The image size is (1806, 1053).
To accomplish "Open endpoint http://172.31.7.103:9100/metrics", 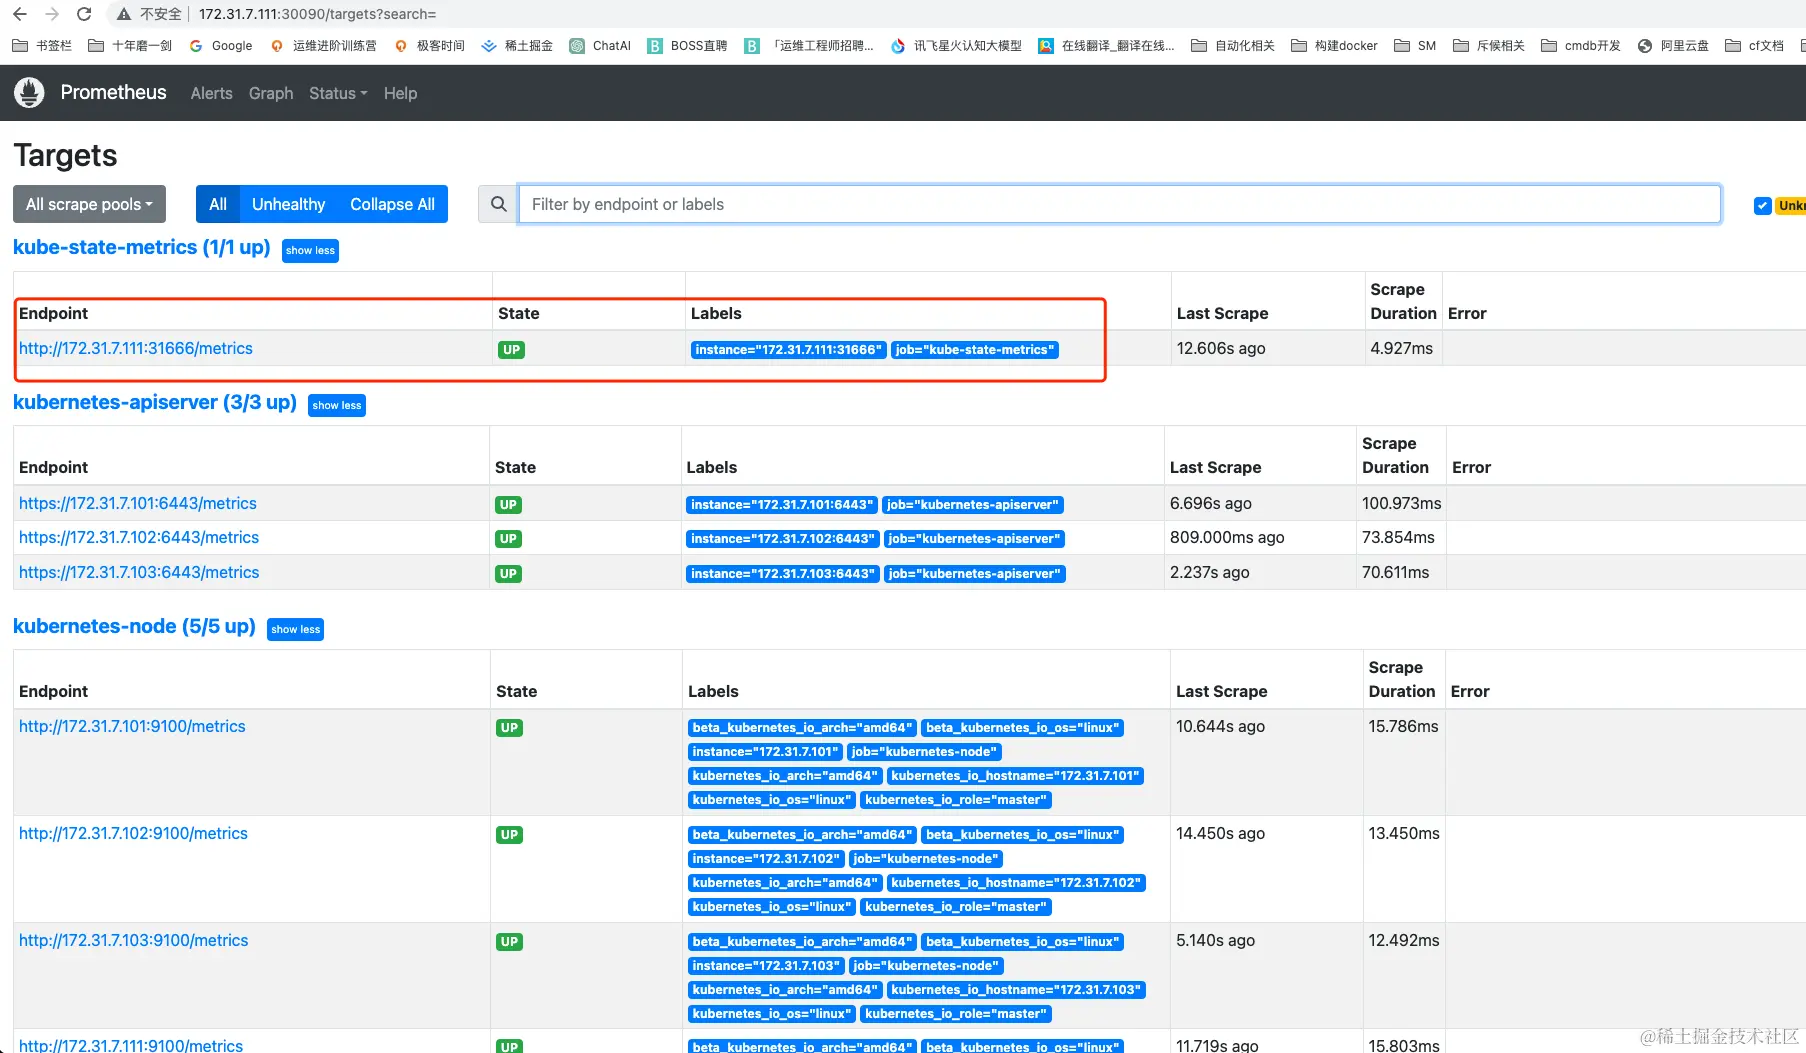I will point(134,940).
